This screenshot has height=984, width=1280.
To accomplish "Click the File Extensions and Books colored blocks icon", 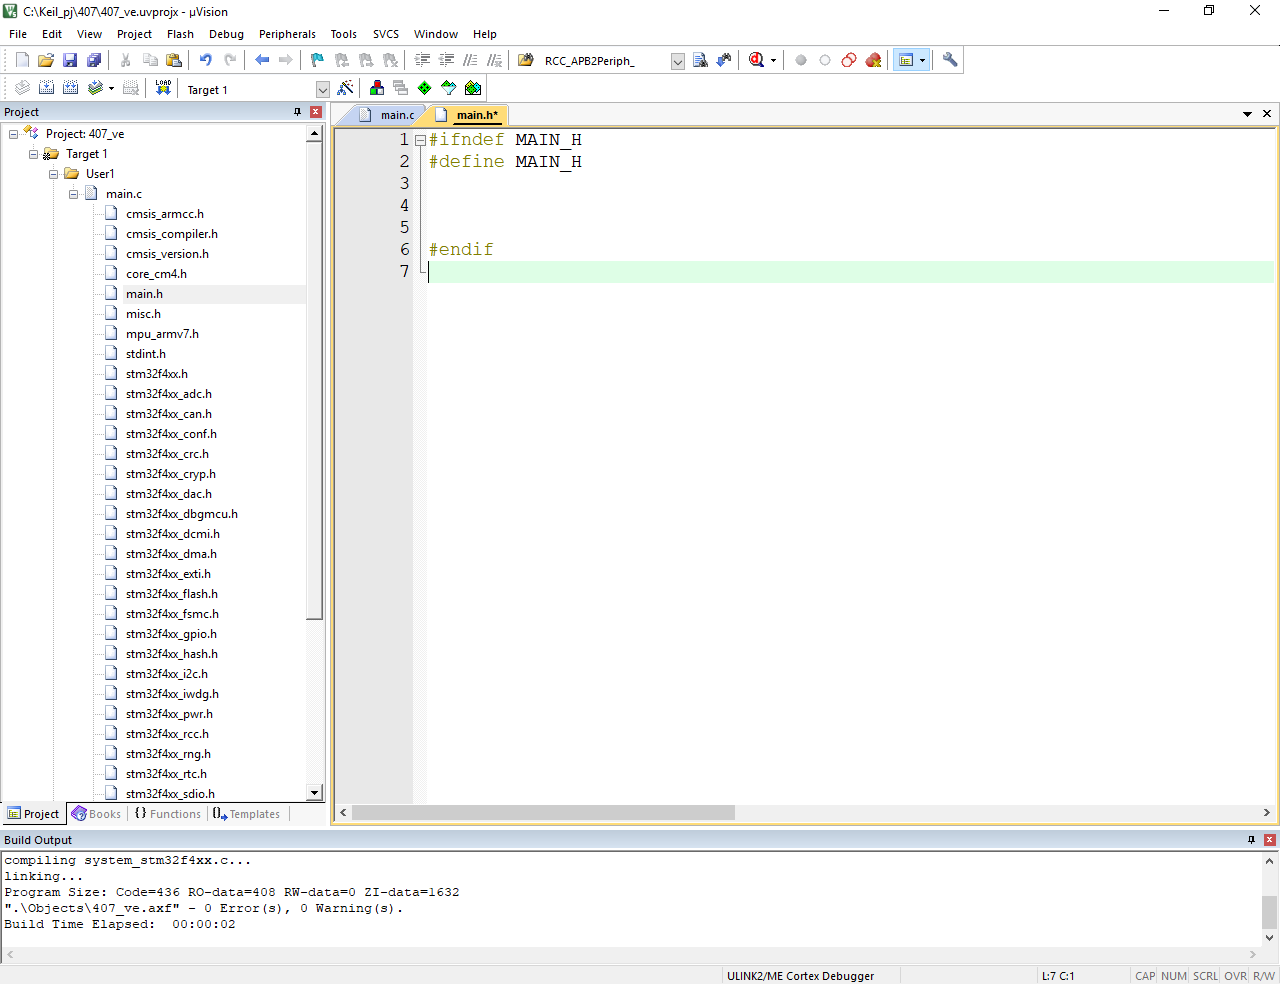I will coord(377,88).
